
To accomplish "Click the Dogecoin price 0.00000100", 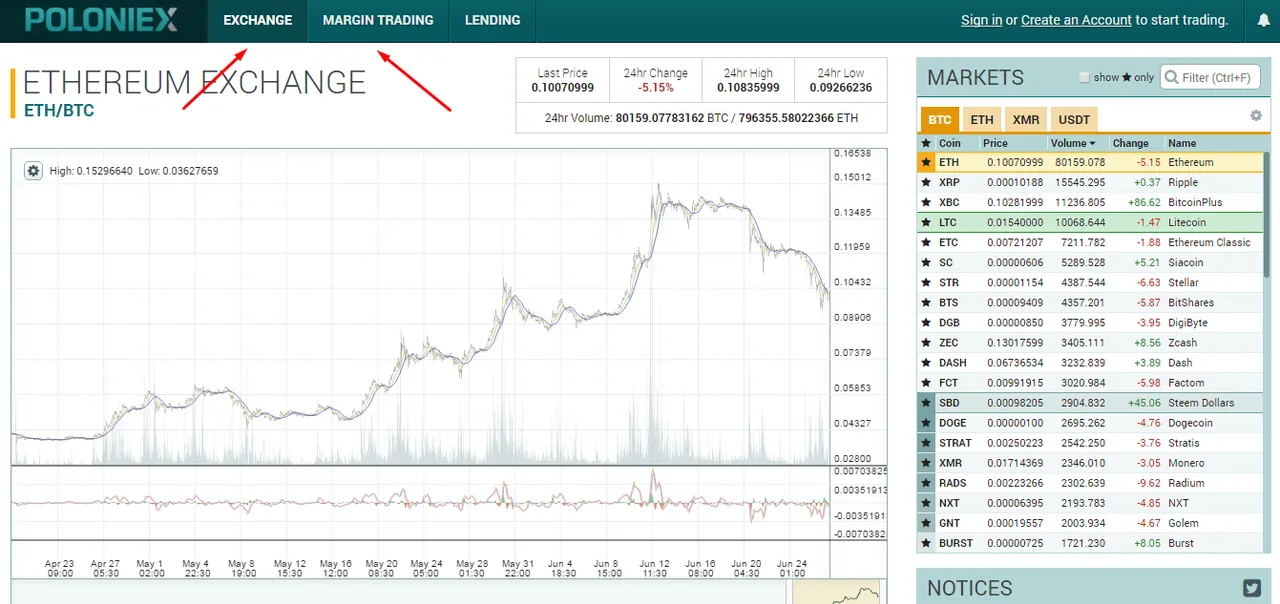I will pos(1015,422).
